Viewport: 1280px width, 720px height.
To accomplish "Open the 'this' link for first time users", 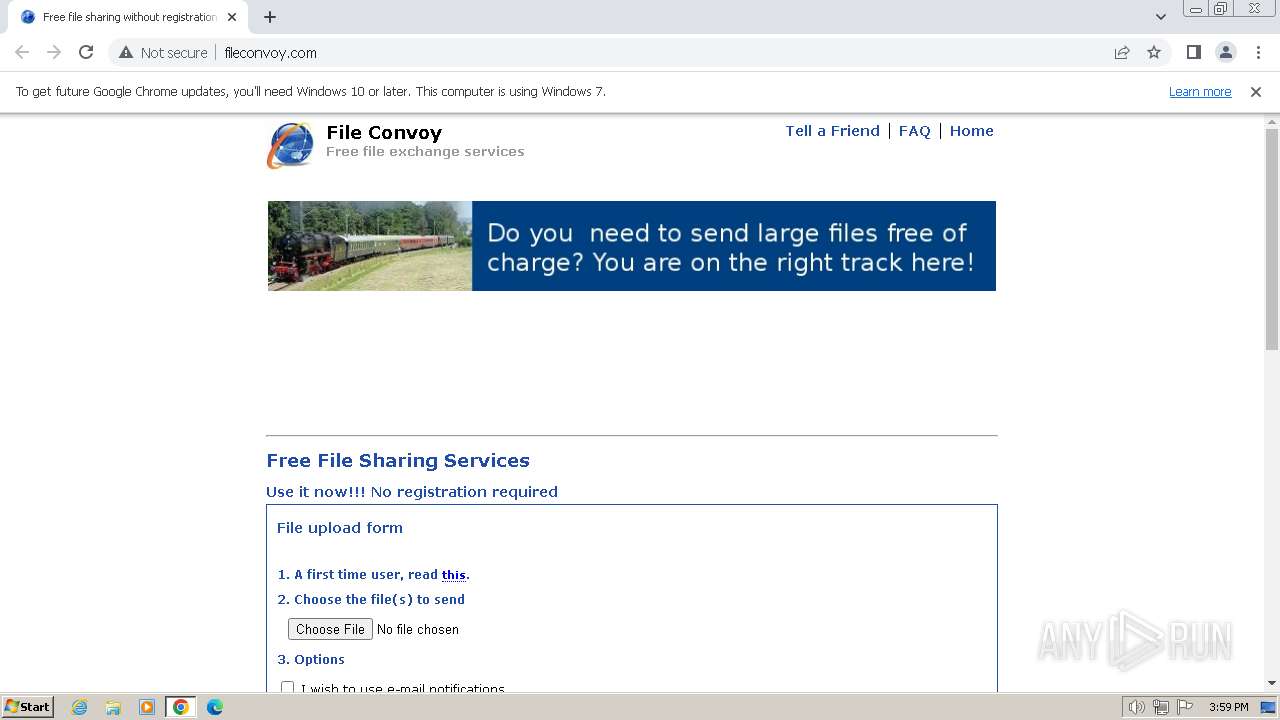I will click(x=454, y=575).
